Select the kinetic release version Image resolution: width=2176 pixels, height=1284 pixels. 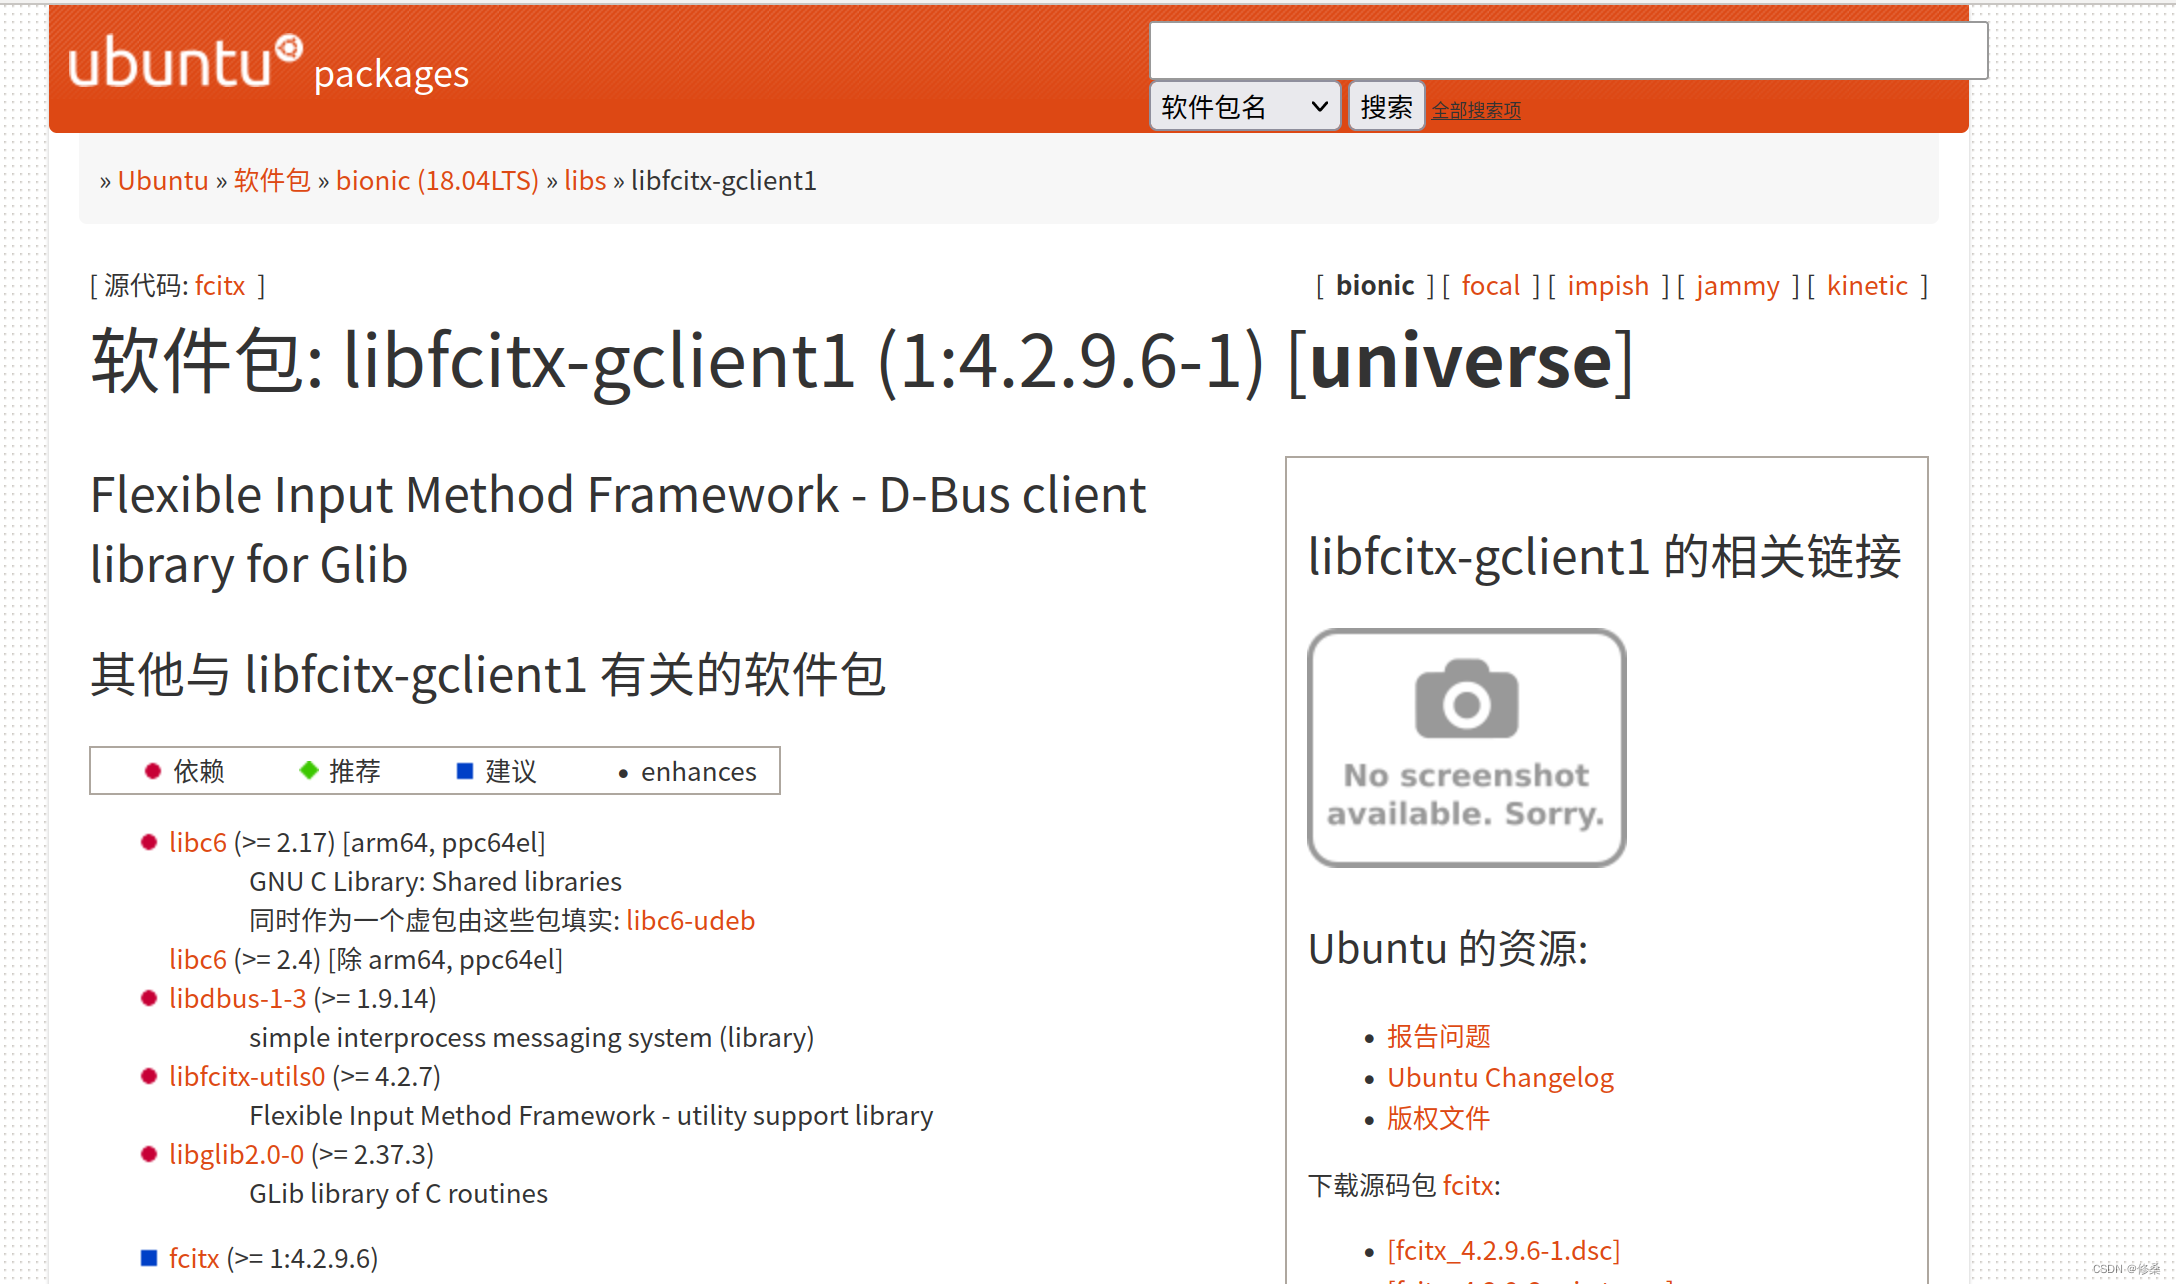1867,286
